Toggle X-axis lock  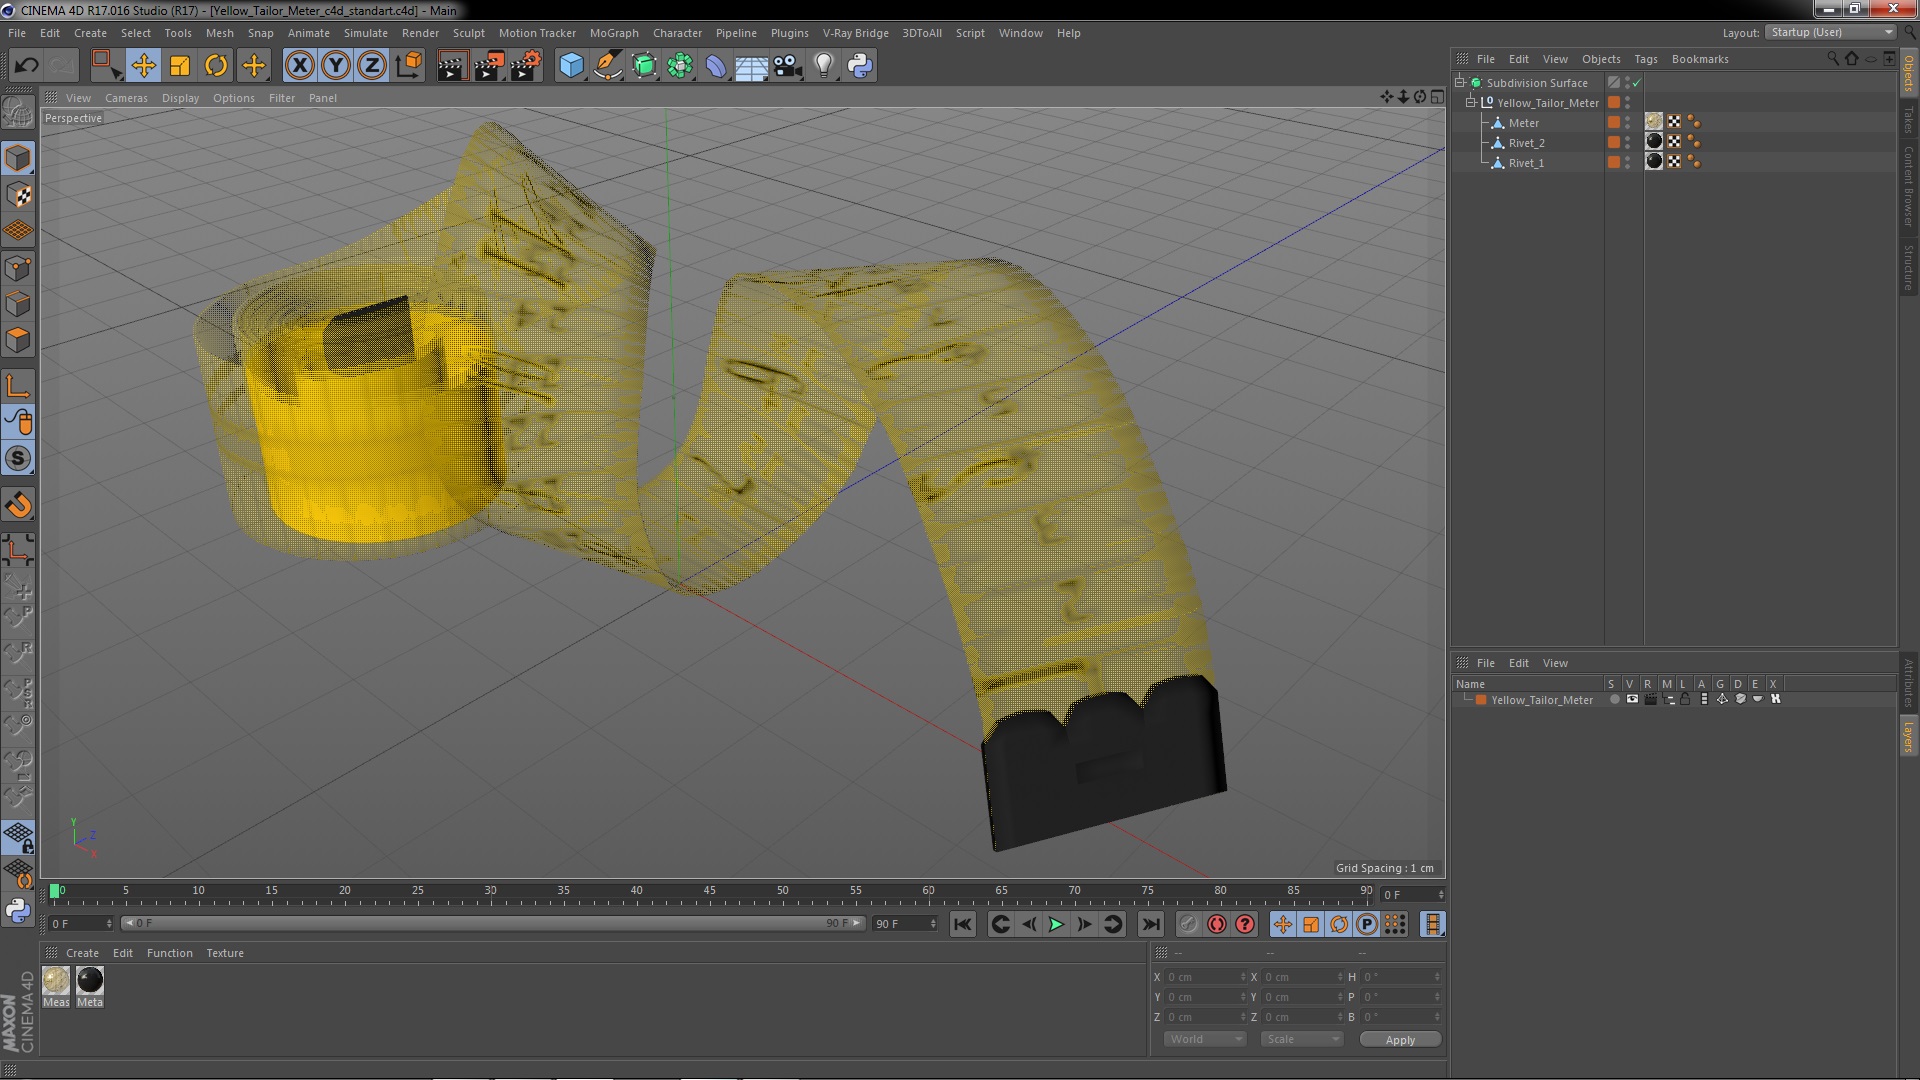(x=299, y=66)
